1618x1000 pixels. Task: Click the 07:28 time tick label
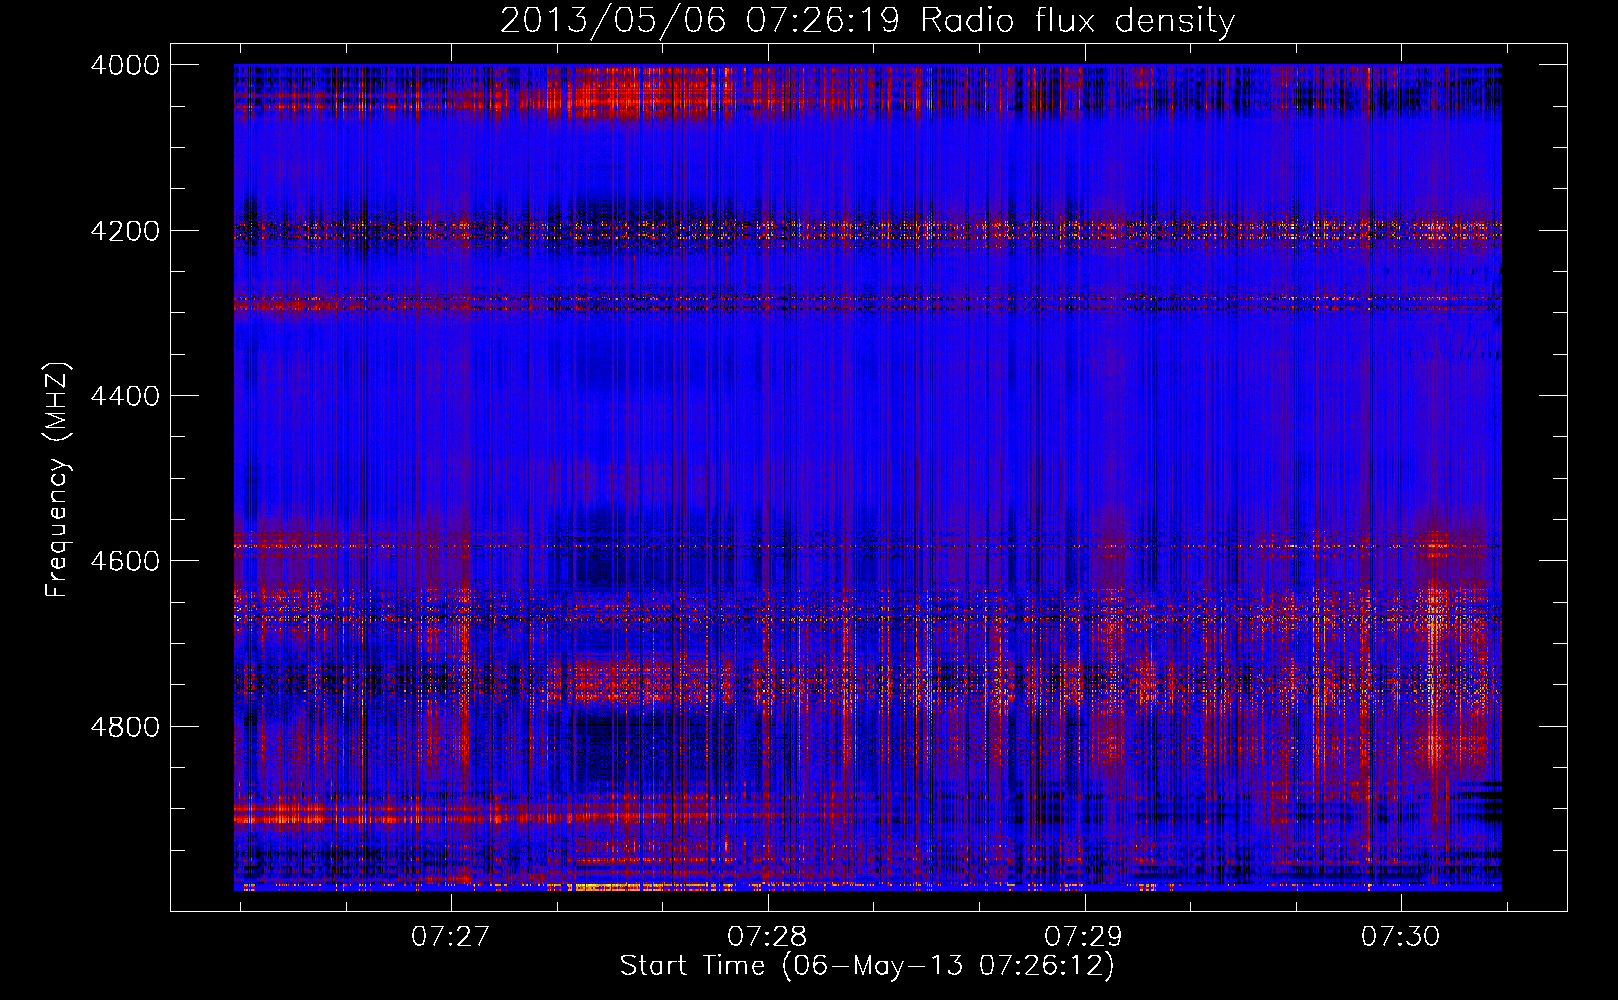[x=767, y=937]
